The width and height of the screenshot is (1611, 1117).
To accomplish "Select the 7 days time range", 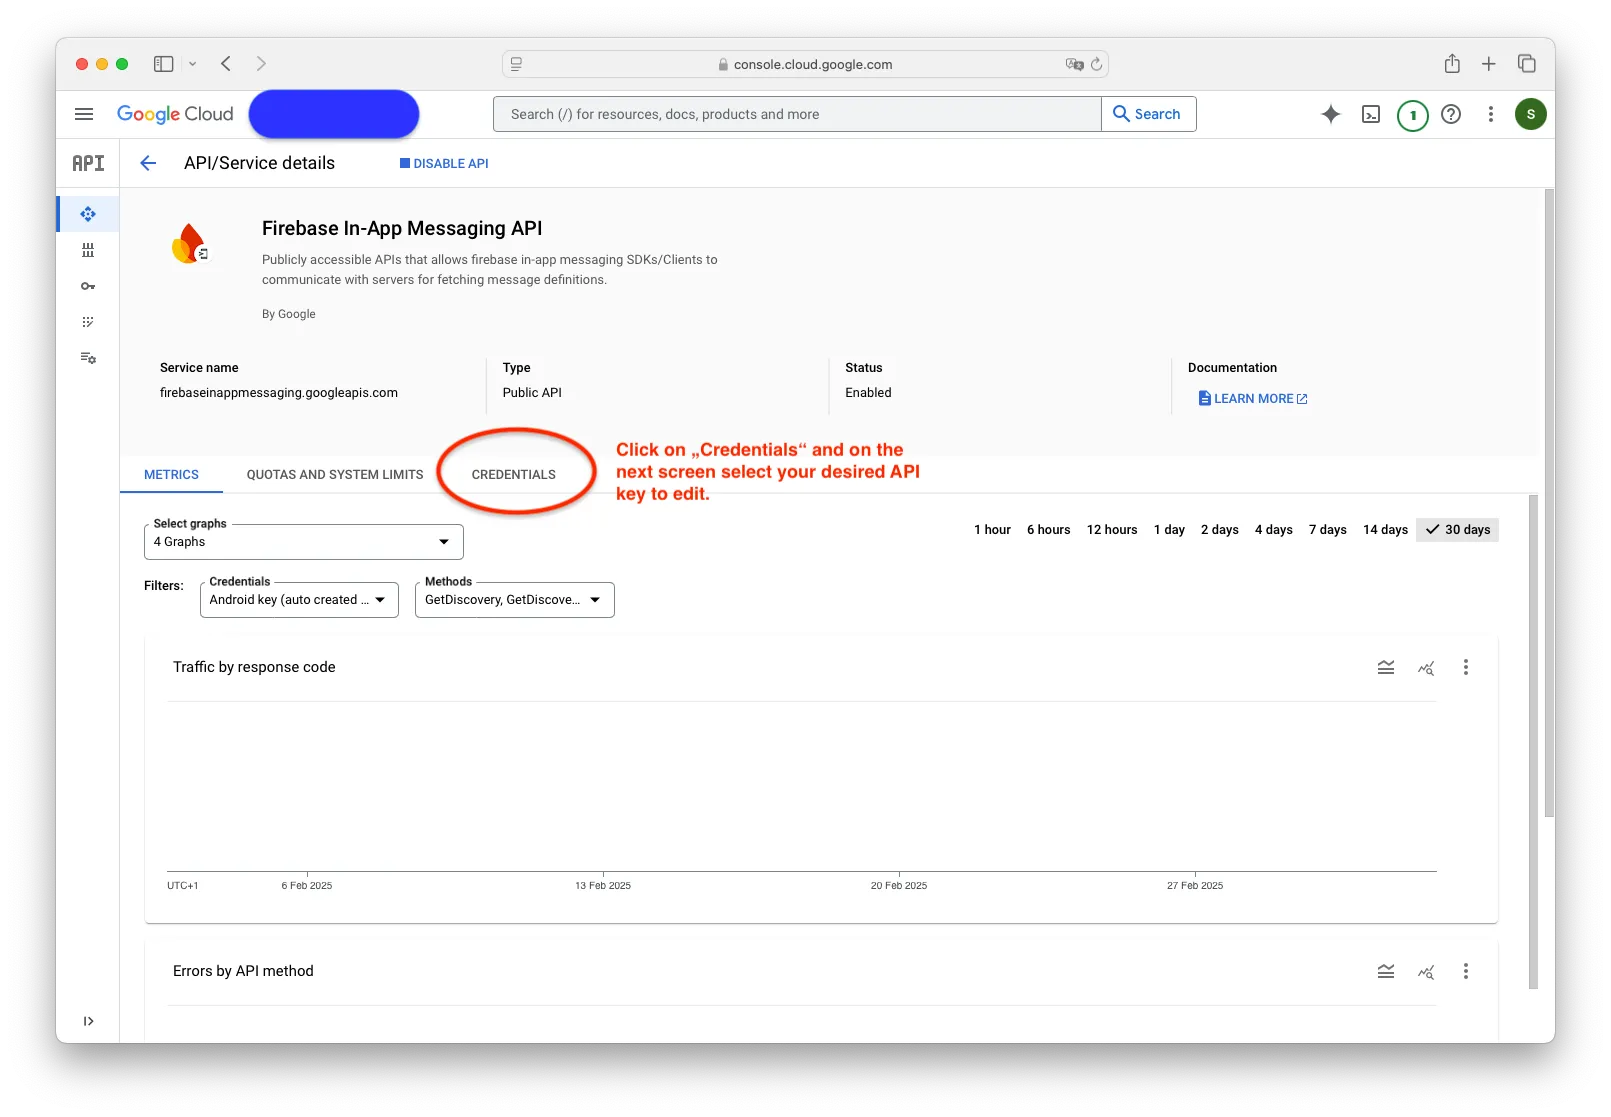I will coord(1328,530).
